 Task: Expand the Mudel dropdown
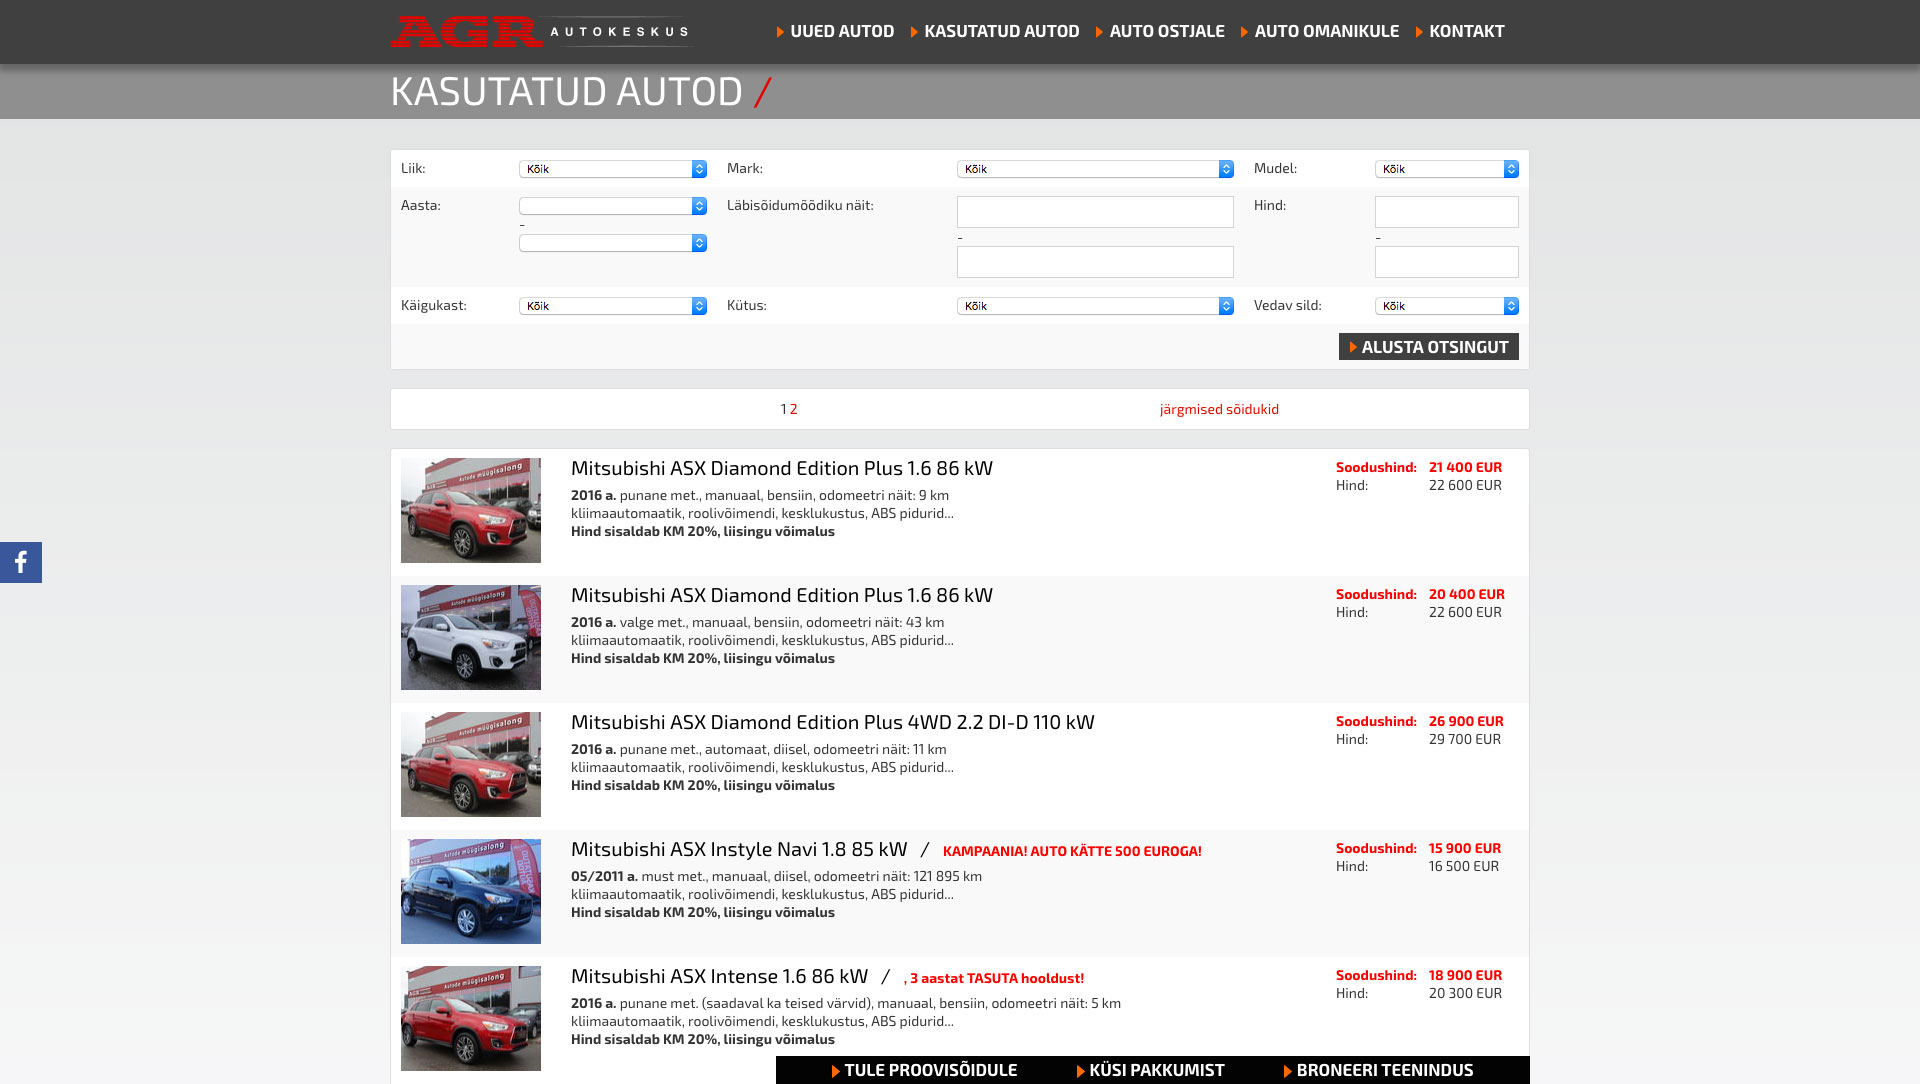tap(1447, 169)
